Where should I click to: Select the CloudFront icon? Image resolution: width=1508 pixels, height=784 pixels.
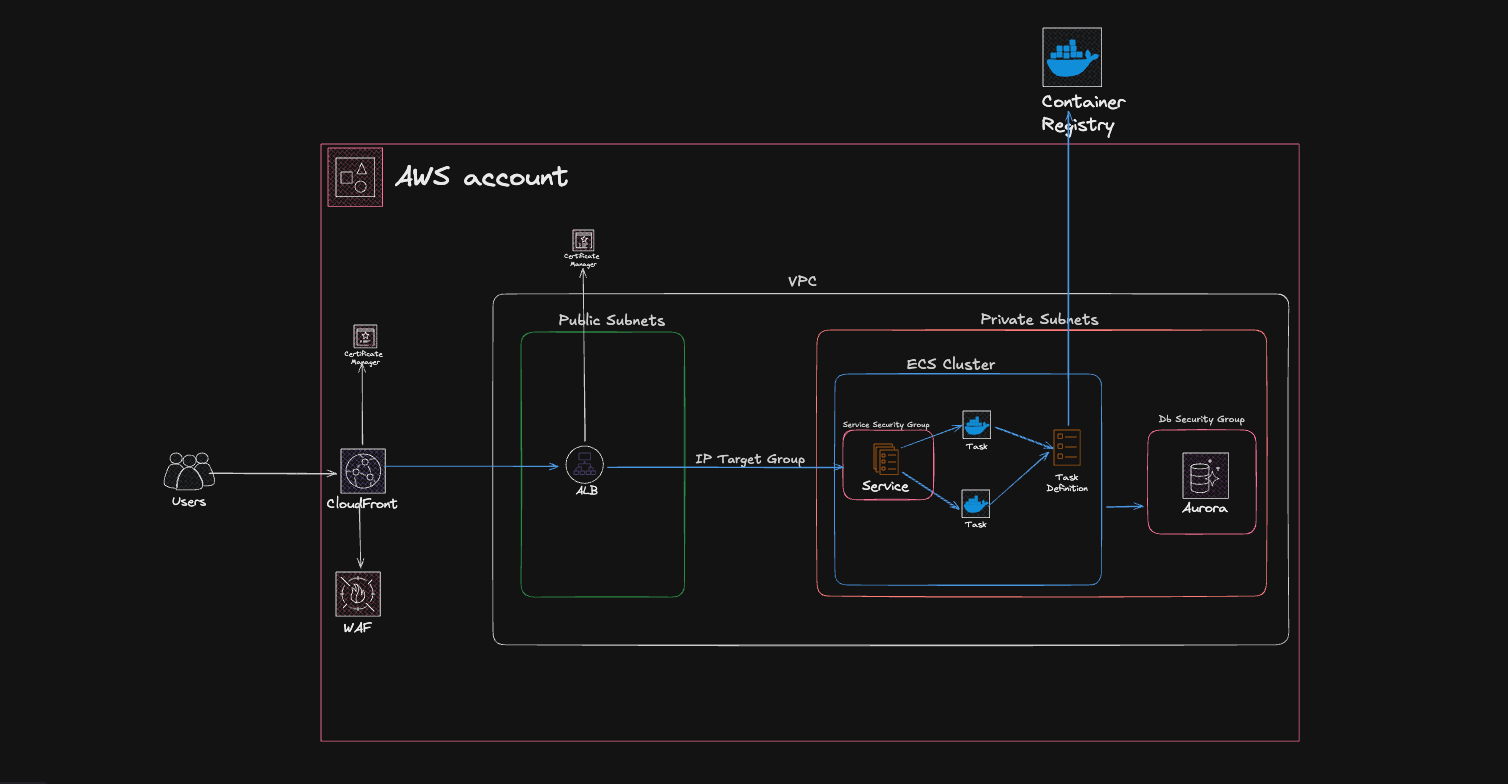pyautogui.click(x=362, y=470)
